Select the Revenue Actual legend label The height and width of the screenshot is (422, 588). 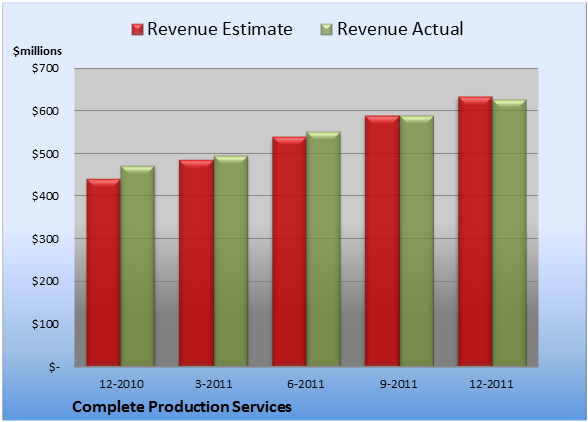[x=400, y=29]
